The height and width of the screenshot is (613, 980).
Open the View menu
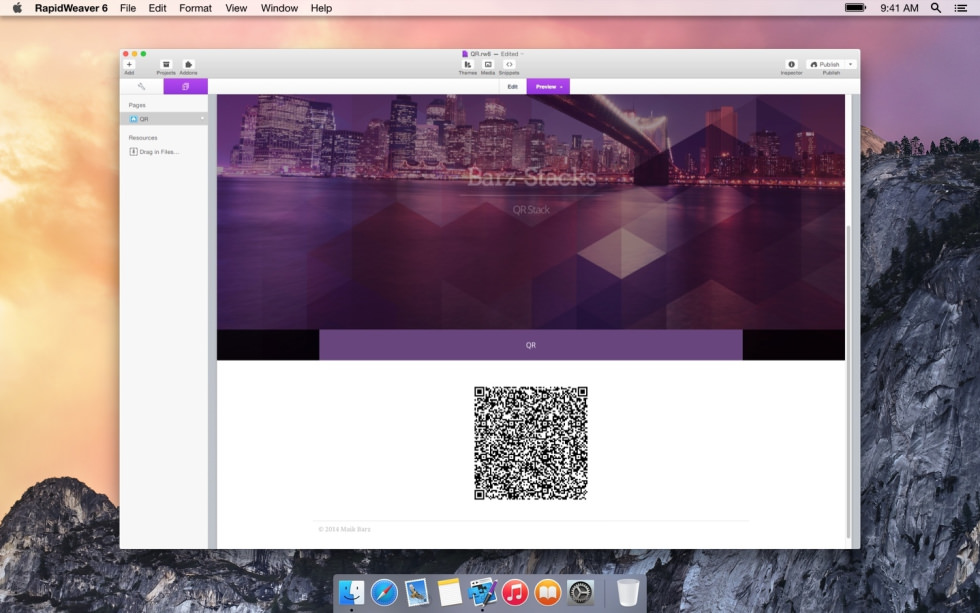236,8
